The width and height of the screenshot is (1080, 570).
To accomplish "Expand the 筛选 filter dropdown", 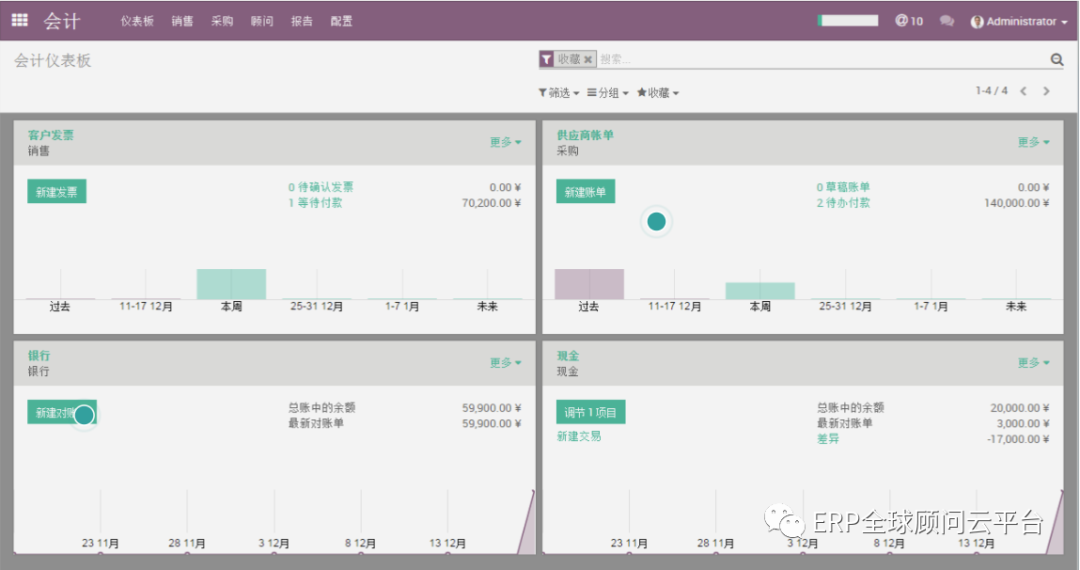I will 558,93.
